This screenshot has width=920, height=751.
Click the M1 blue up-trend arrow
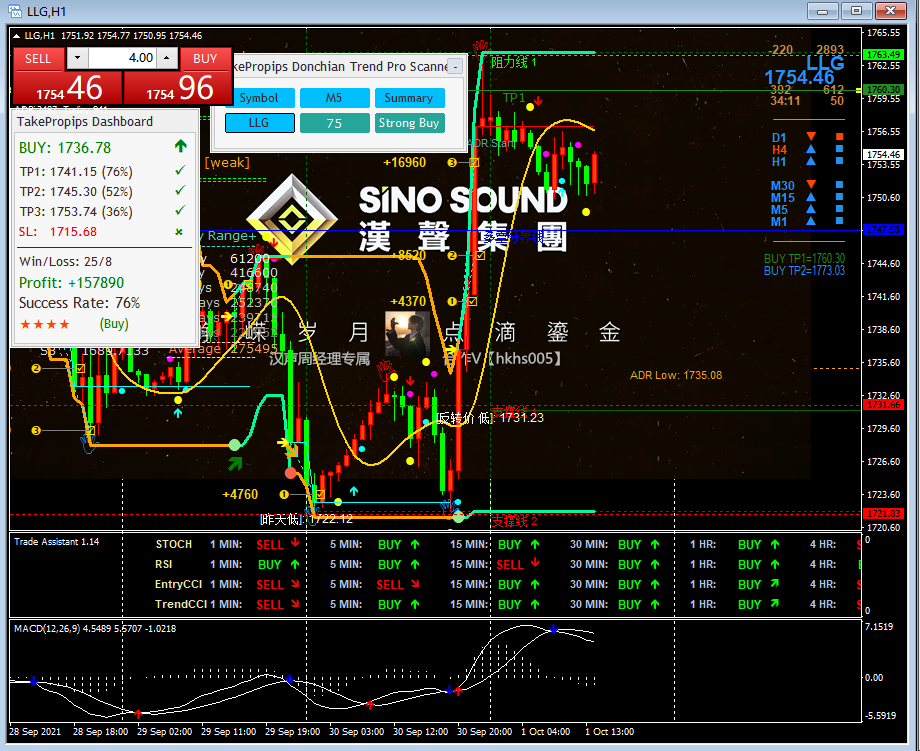[811, 221]
